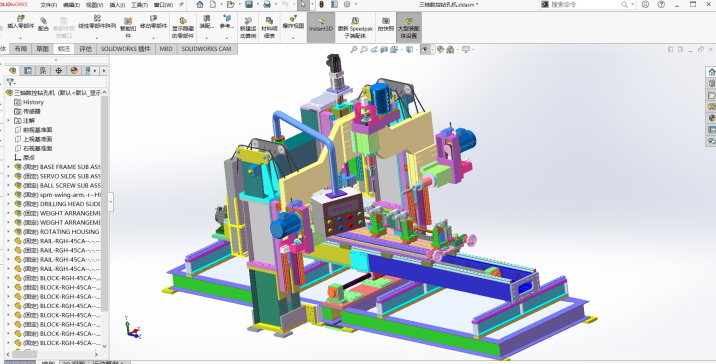Viewport: 716px width, 364px height.
Task: Open the Edit (编辑) menu
Action: 71,5
